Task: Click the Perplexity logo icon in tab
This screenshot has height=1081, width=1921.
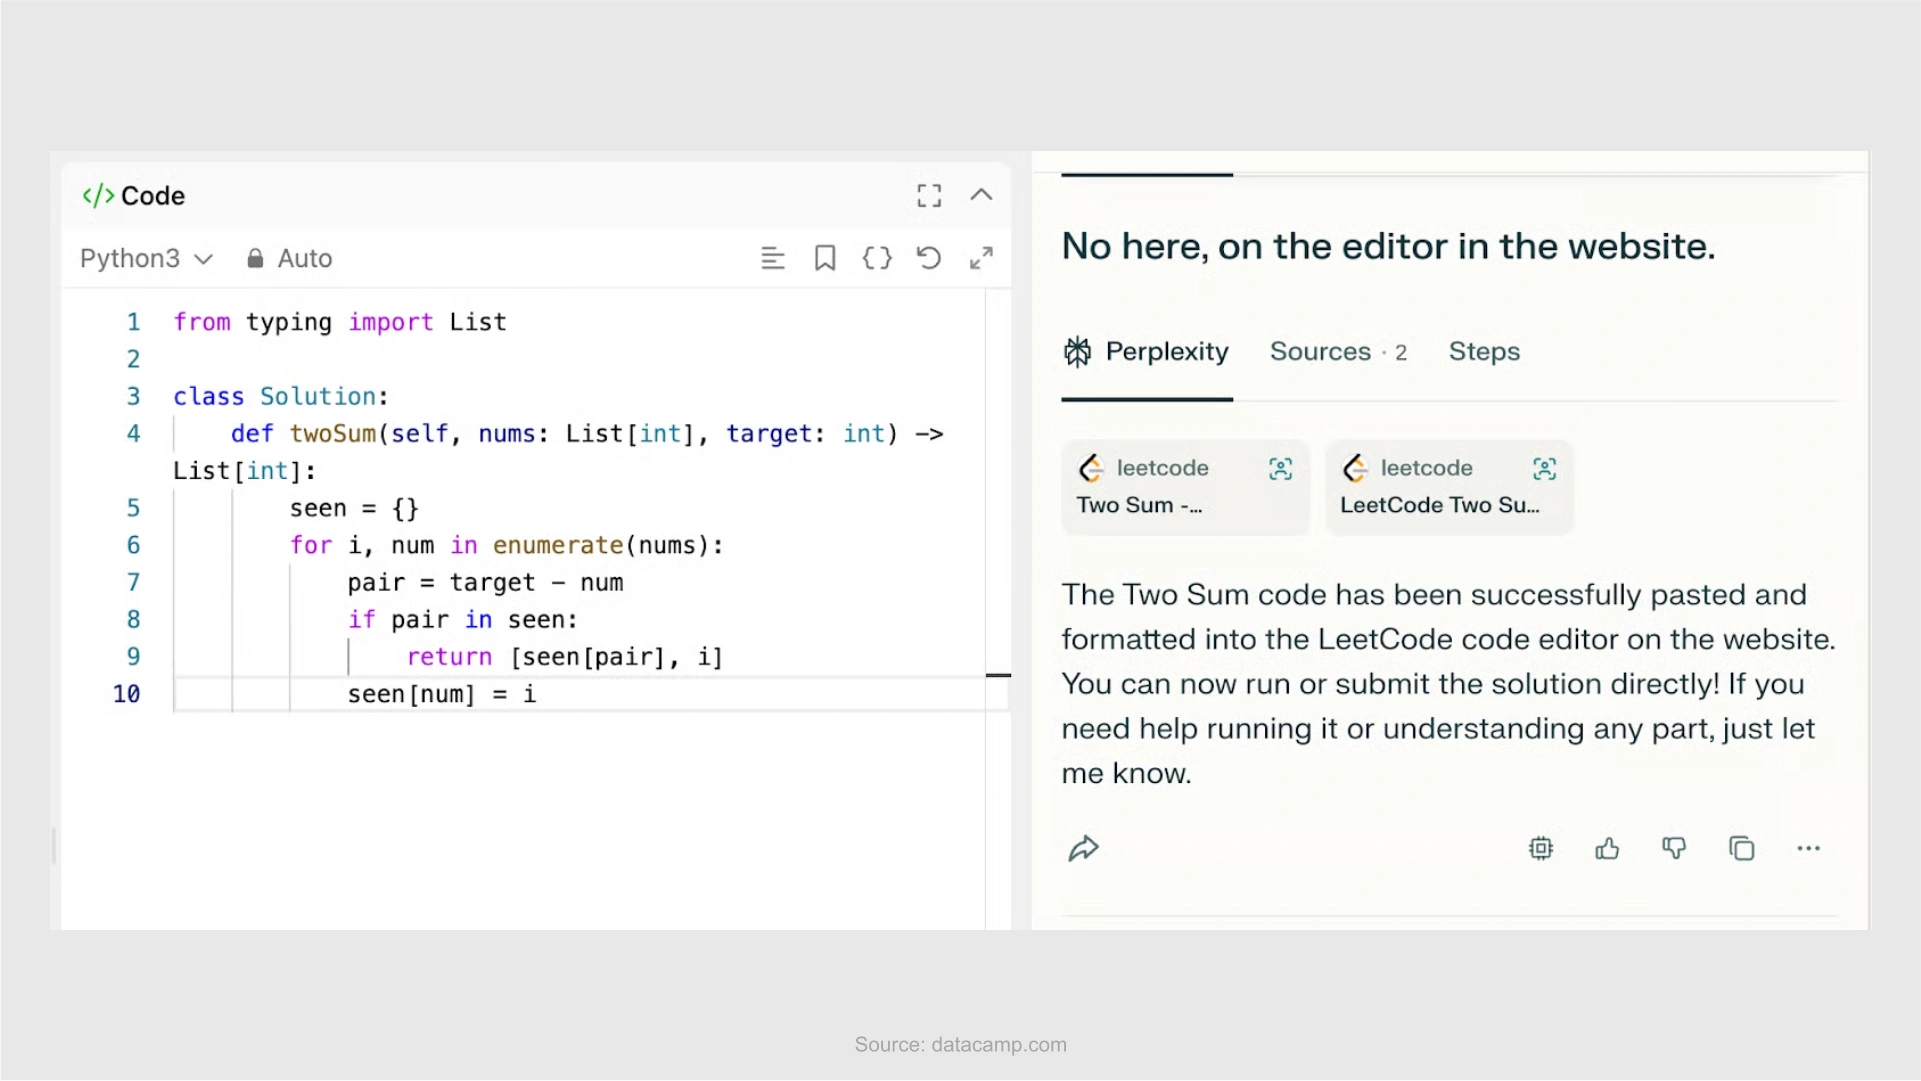Action: point(1077,352)
